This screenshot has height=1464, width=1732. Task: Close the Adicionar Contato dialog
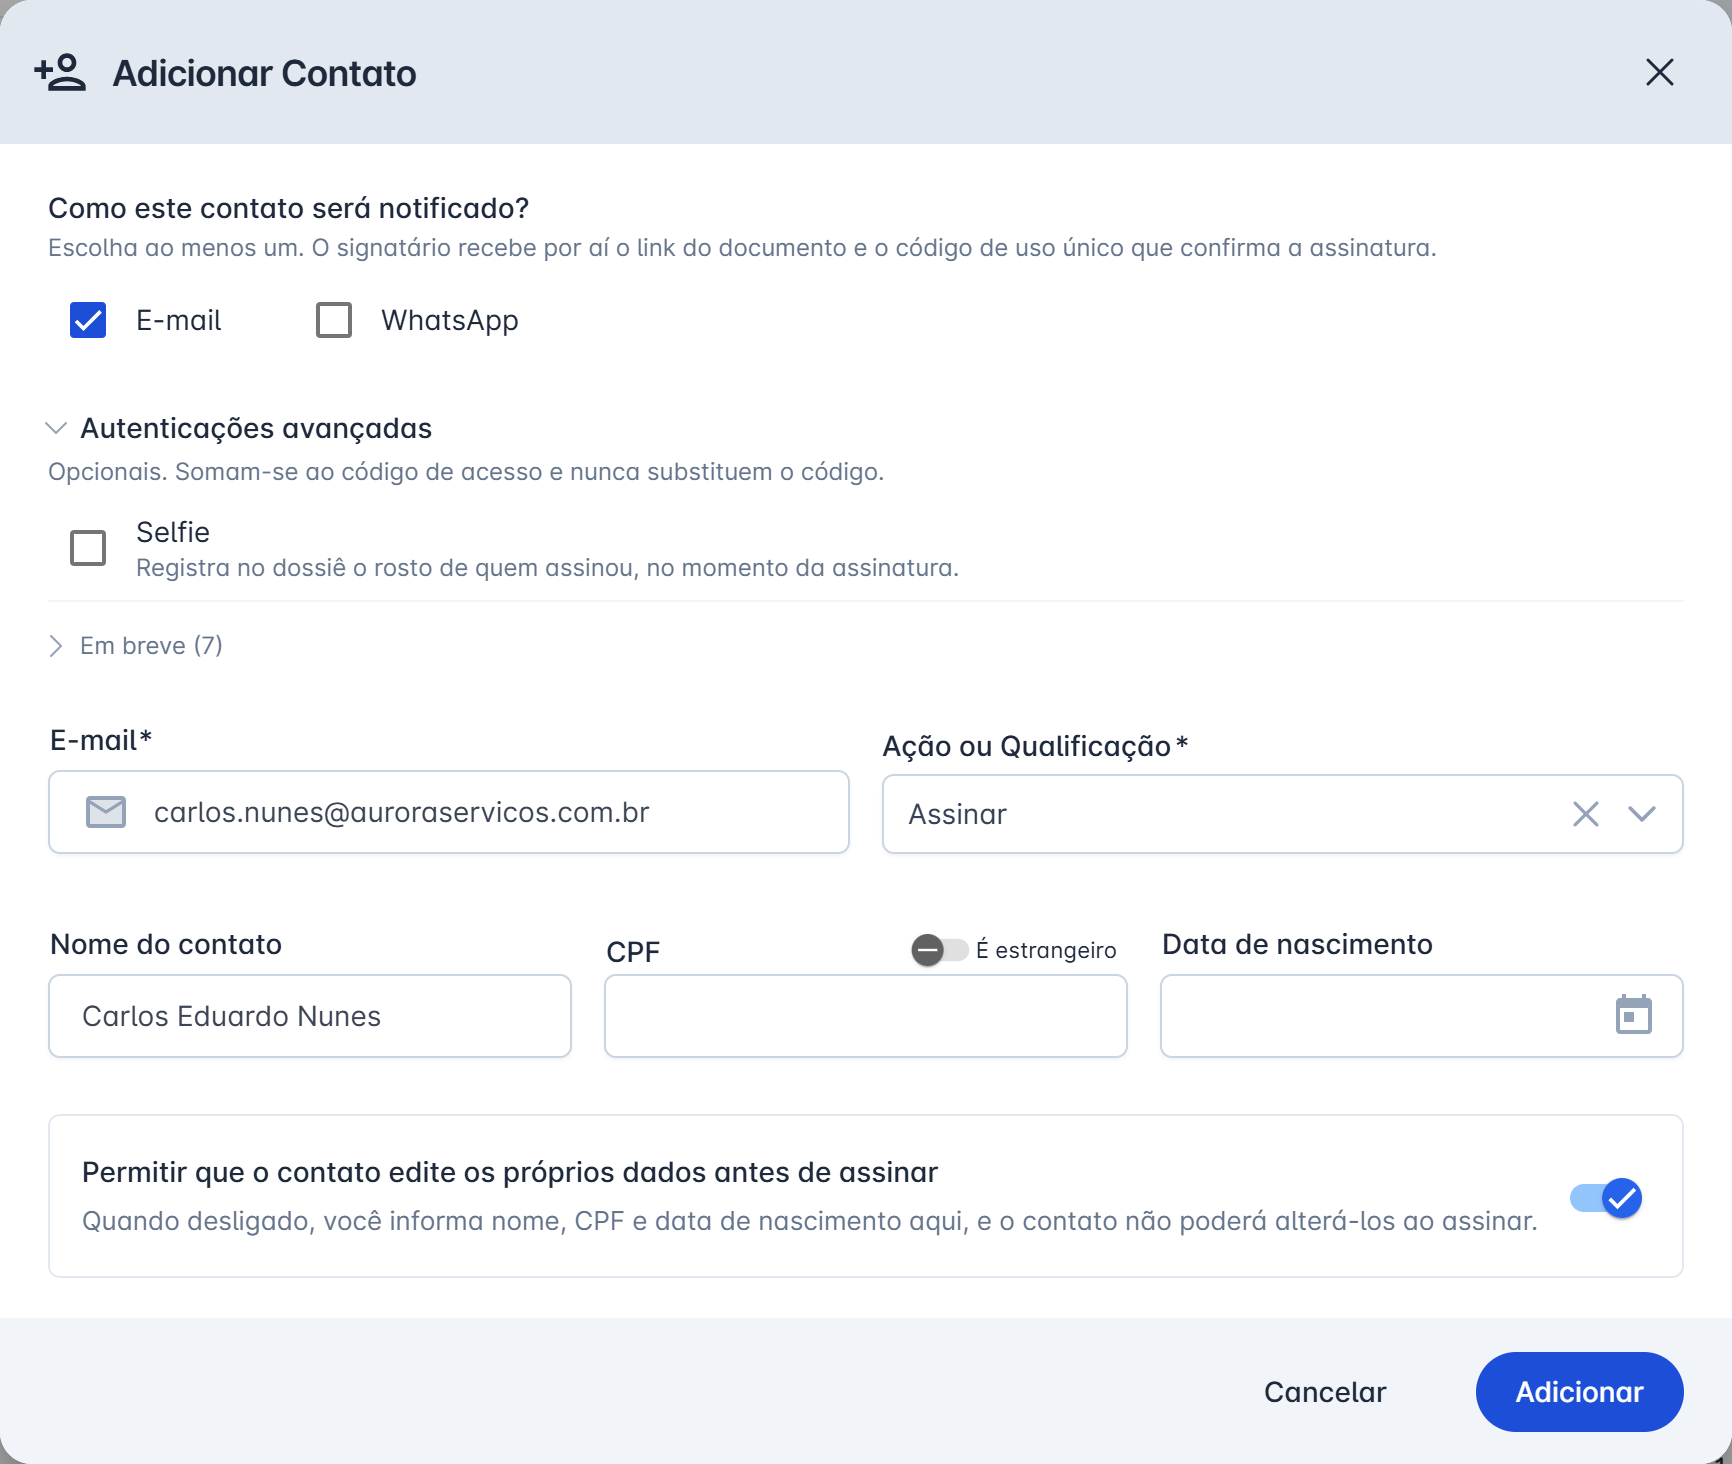click(1660, 72)
